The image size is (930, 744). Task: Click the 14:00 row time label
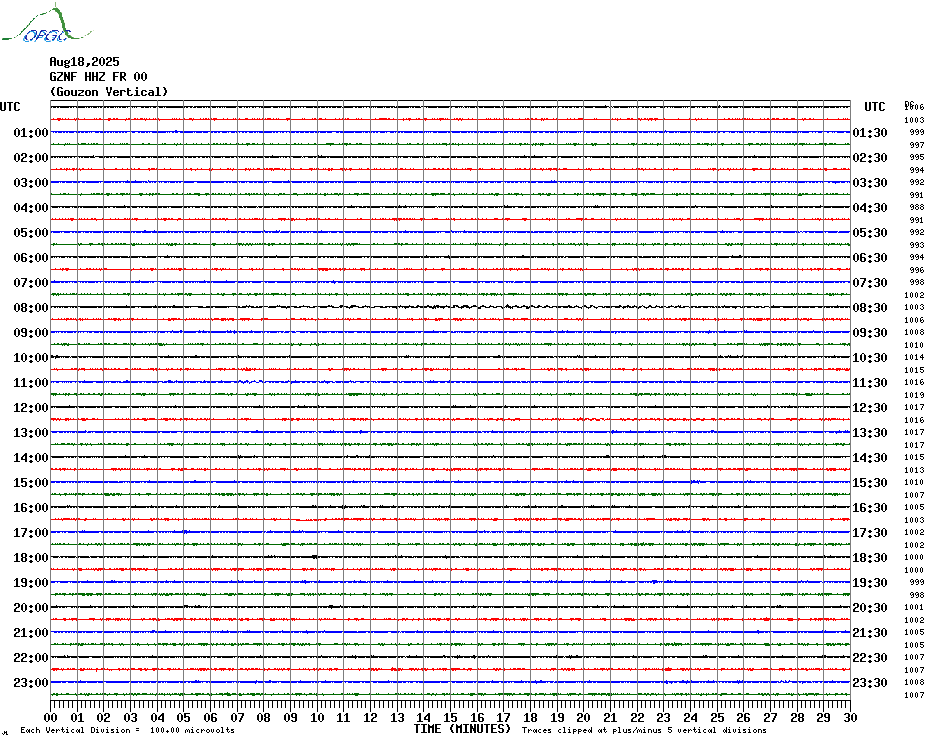31,457
